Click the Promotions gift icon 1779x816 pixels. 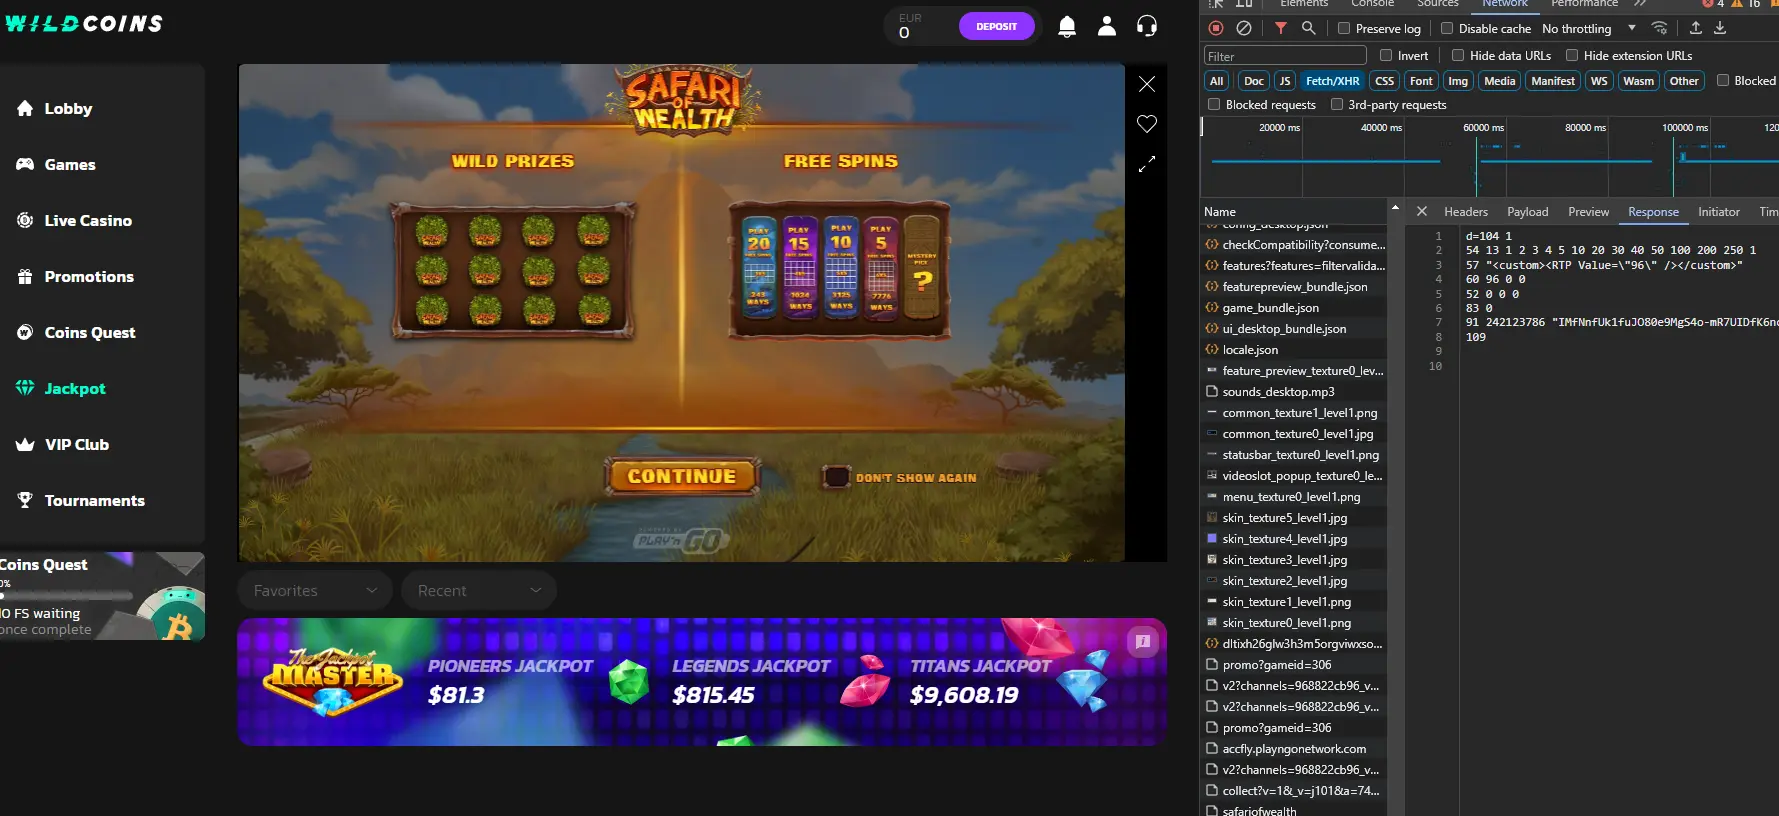pos(25,276)
